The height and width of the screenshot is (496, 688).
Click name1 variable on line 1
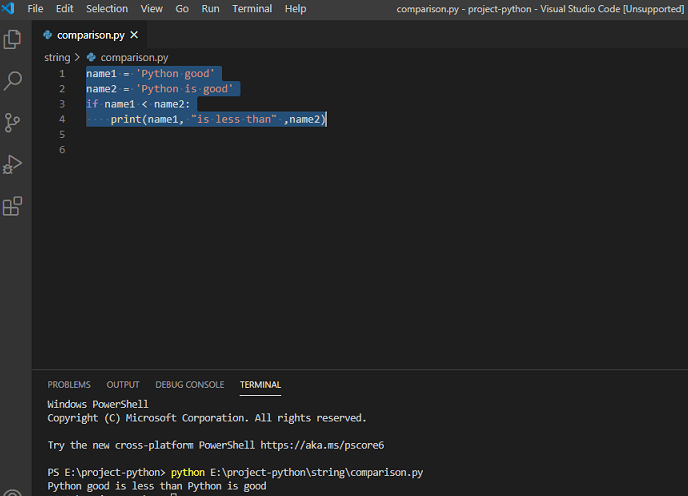(101, 74)
